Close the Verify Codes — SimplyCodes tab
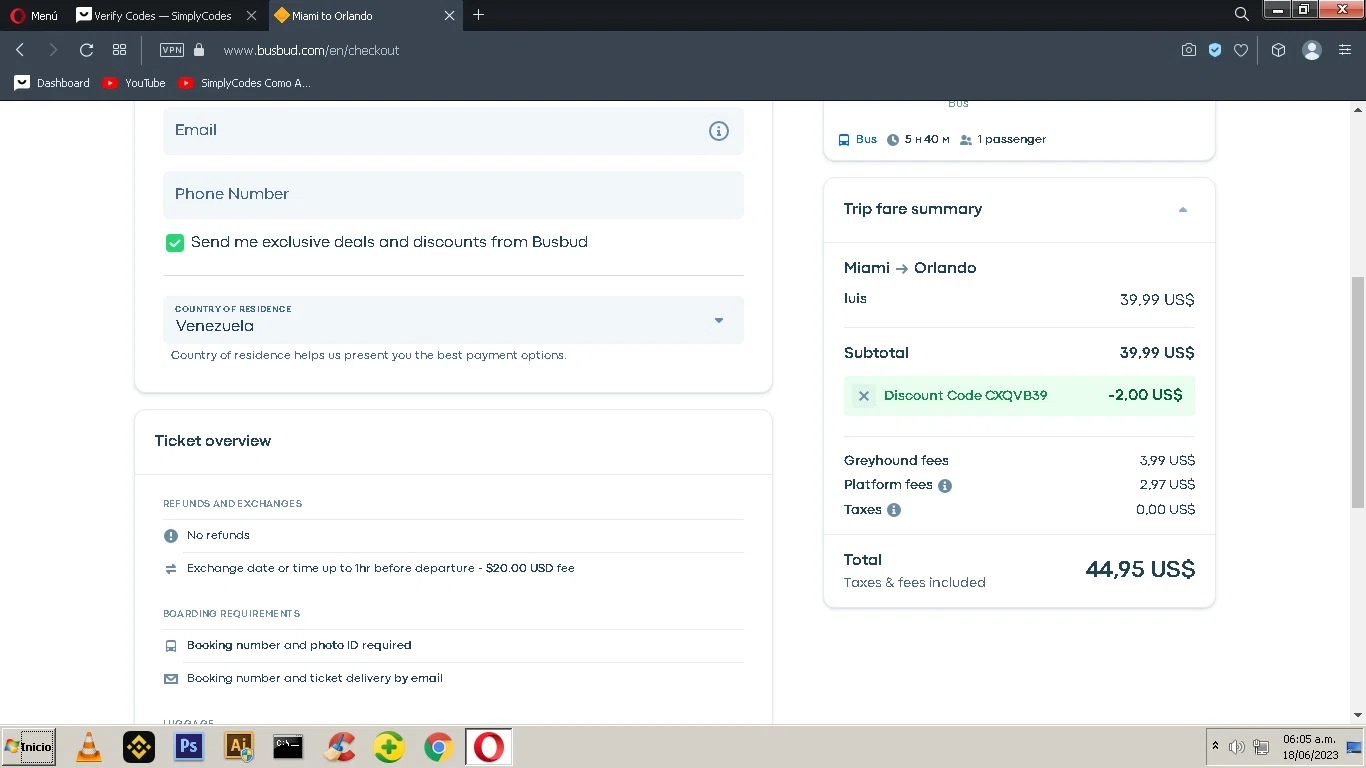Screen dimensions: 1366x768 (x=251, y=15)
